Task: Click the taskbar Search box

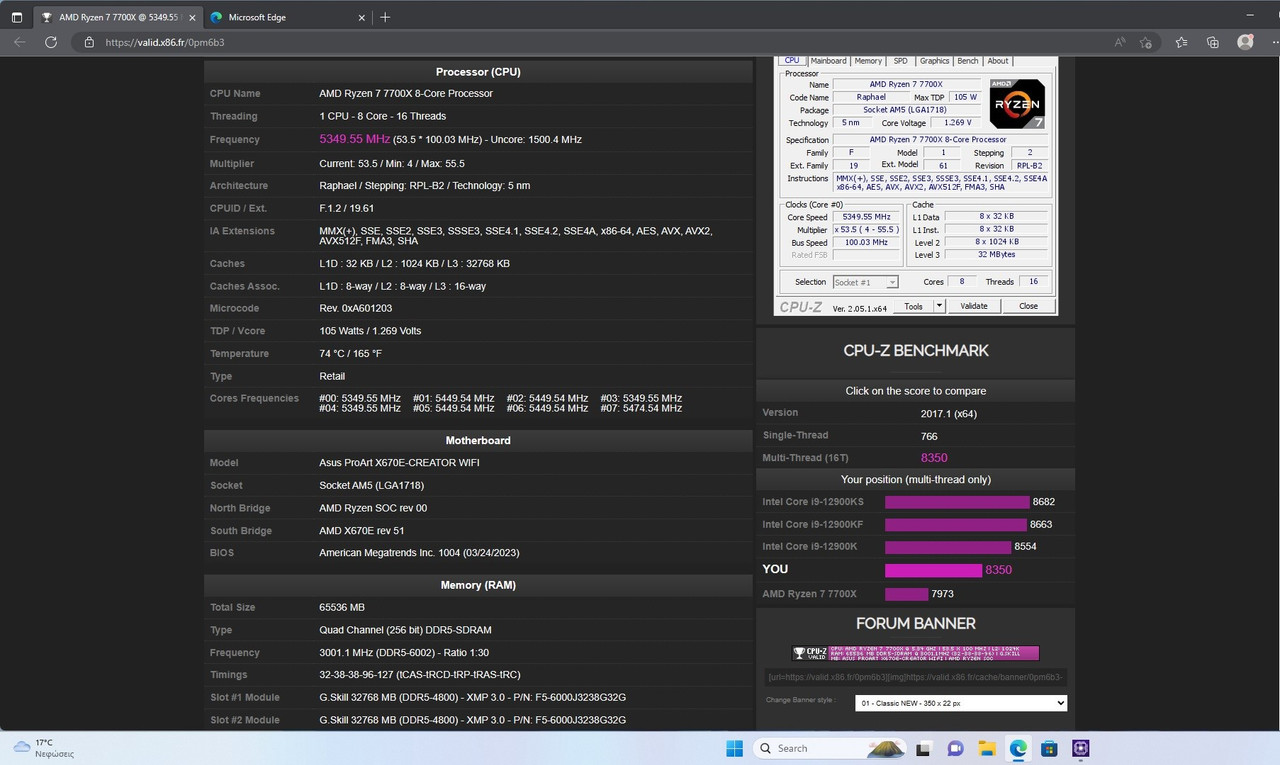Action: [828, 748]
